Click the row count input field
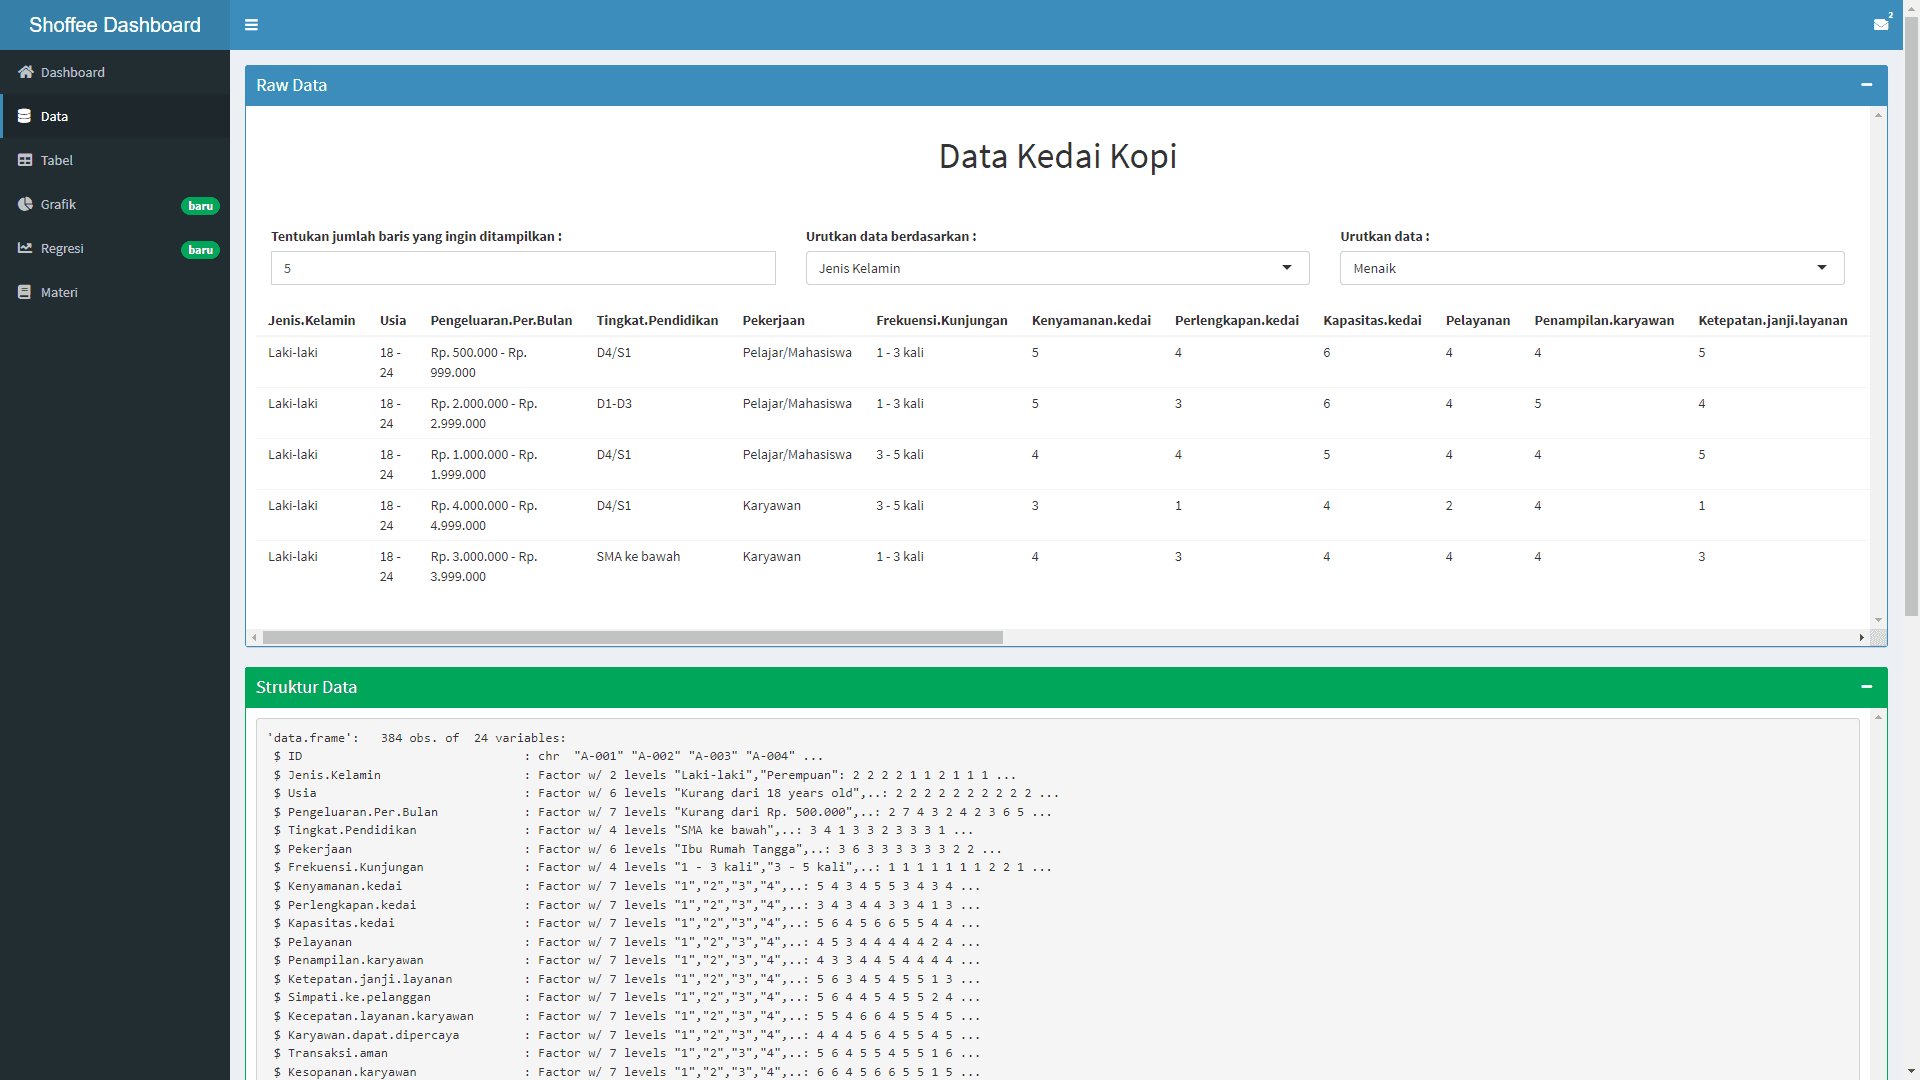 523,268
